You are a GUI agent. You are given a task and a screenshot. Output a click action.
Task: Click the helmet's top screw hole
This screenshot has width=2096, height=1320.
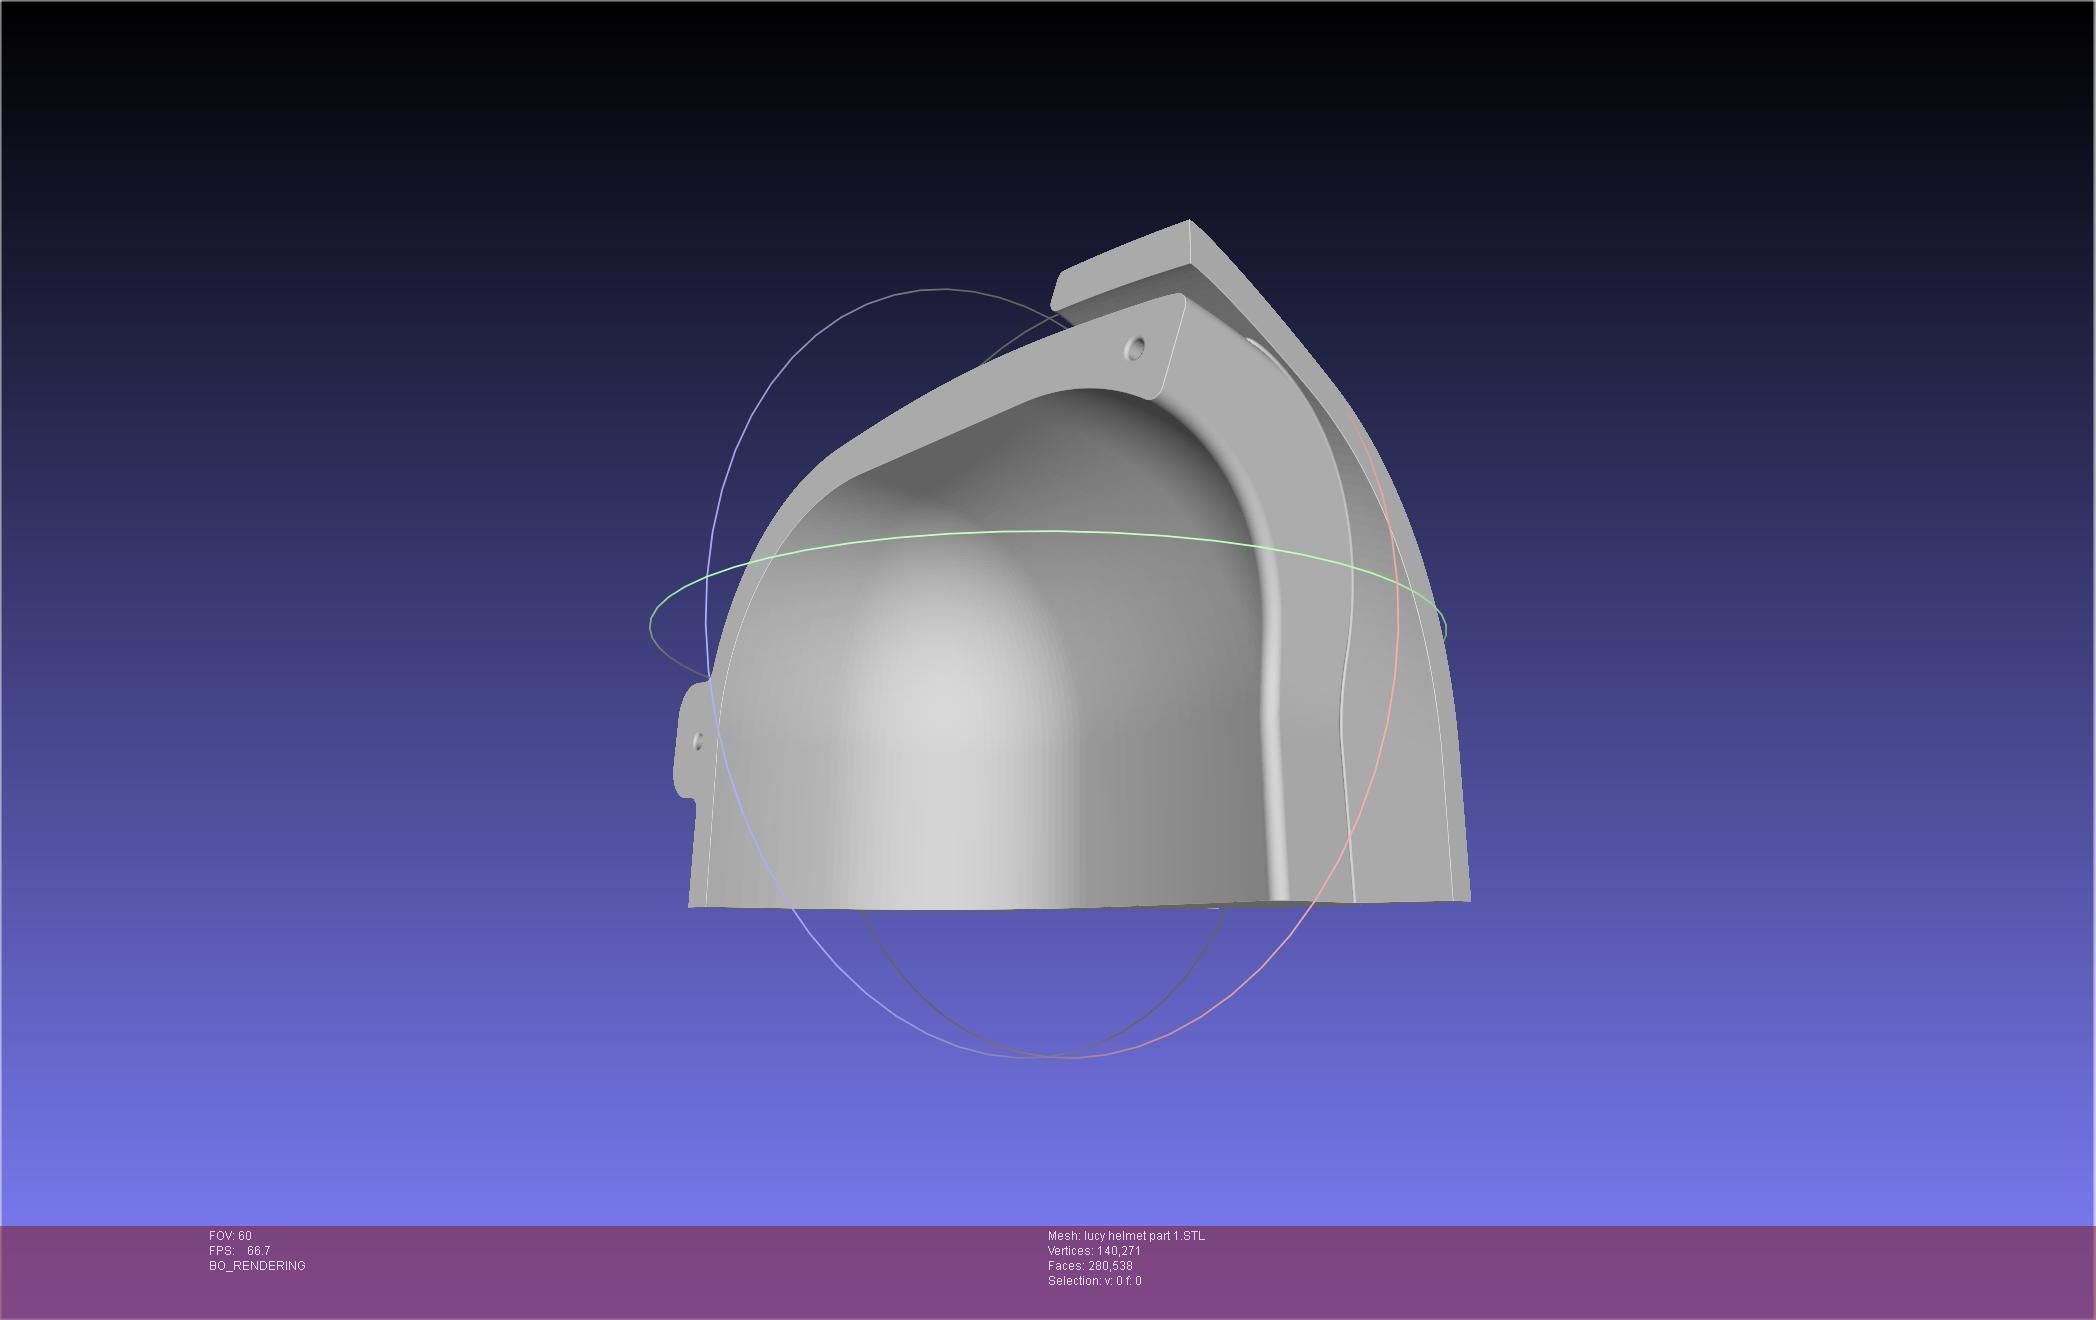1135,348
